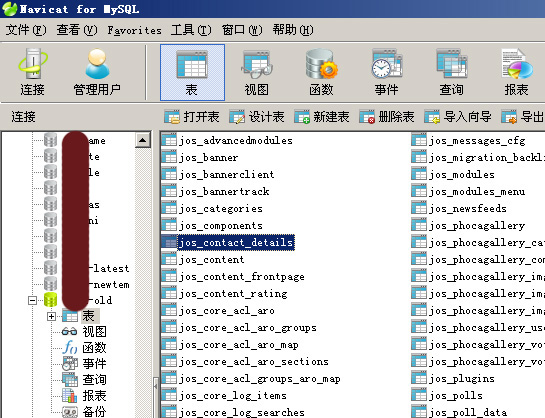
Task: Select the 报表 (Report) toolbar icon
Action: 516,72
